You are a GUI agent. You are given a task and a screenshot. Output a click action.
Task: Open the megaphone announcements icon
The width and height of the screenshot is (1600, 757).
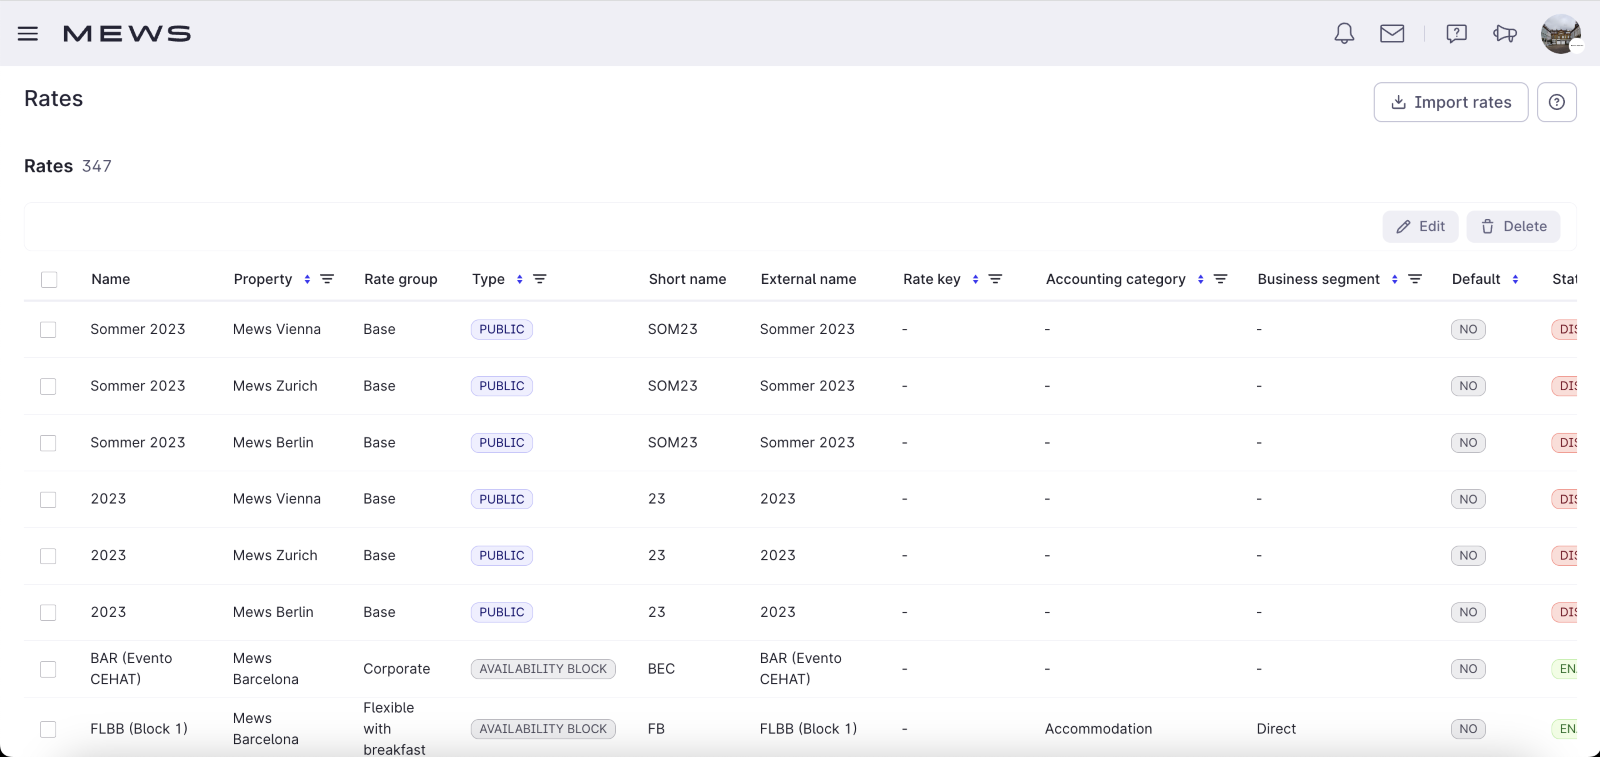pos(1505,34)
